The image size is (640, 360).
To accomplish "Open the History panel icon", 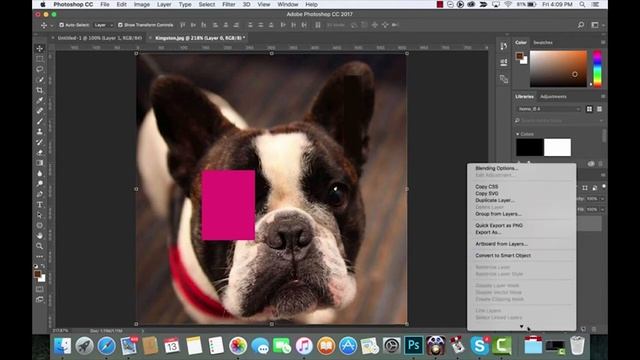I will click(x=504, y=46).
